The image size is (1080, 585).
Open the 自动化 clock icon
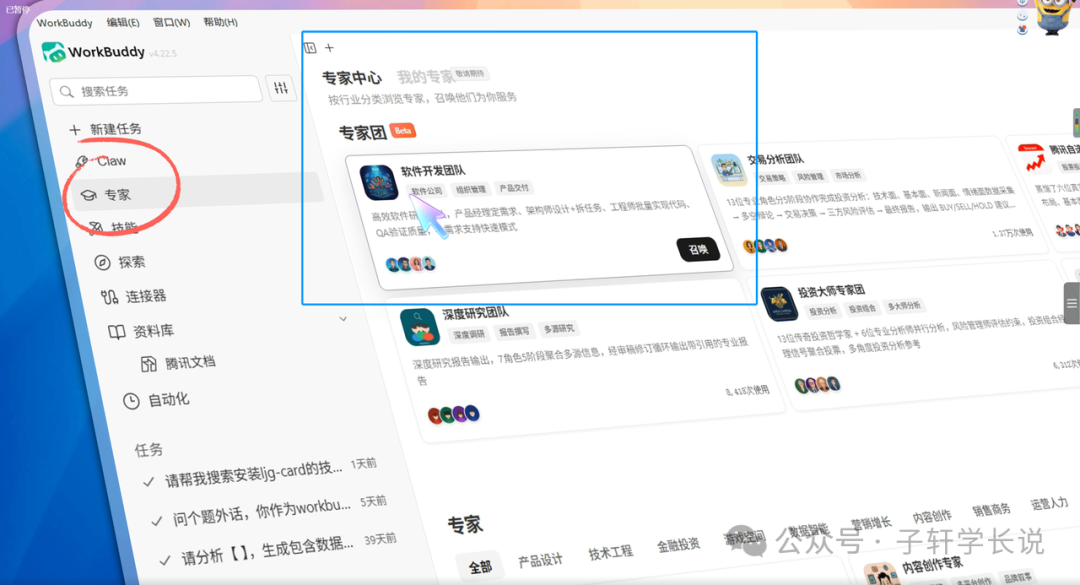click(x=131, y=400)
